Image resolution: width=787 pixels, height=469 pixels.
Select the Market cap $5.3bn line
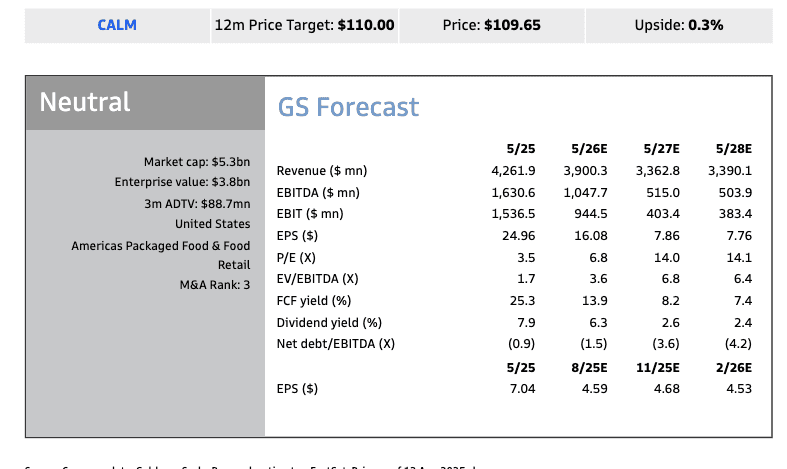pyautogui.click(x=197, y=161)
